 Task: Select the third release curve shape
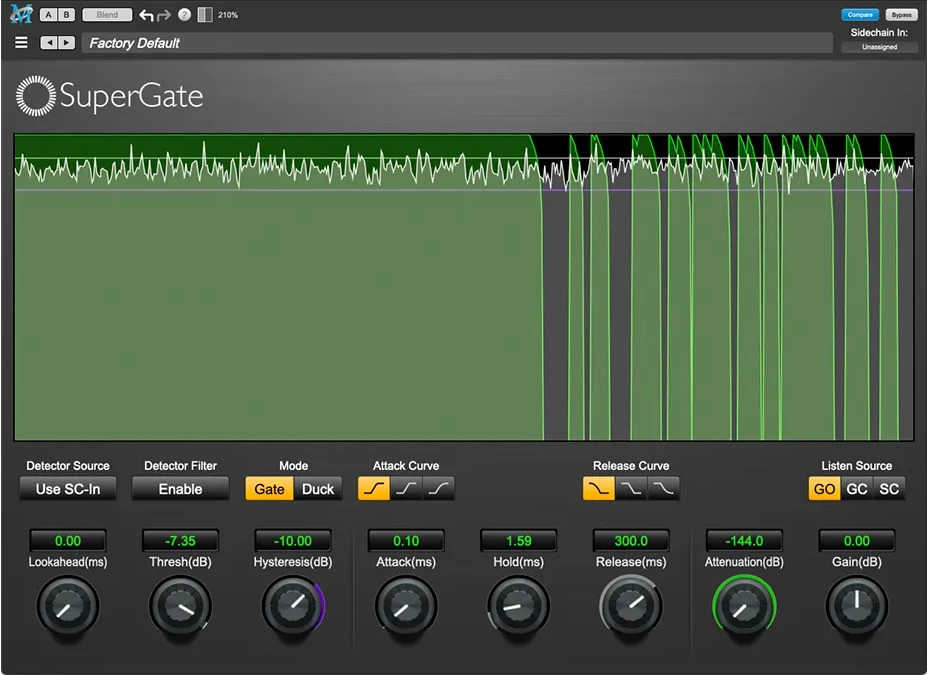[x=663, y=489]
